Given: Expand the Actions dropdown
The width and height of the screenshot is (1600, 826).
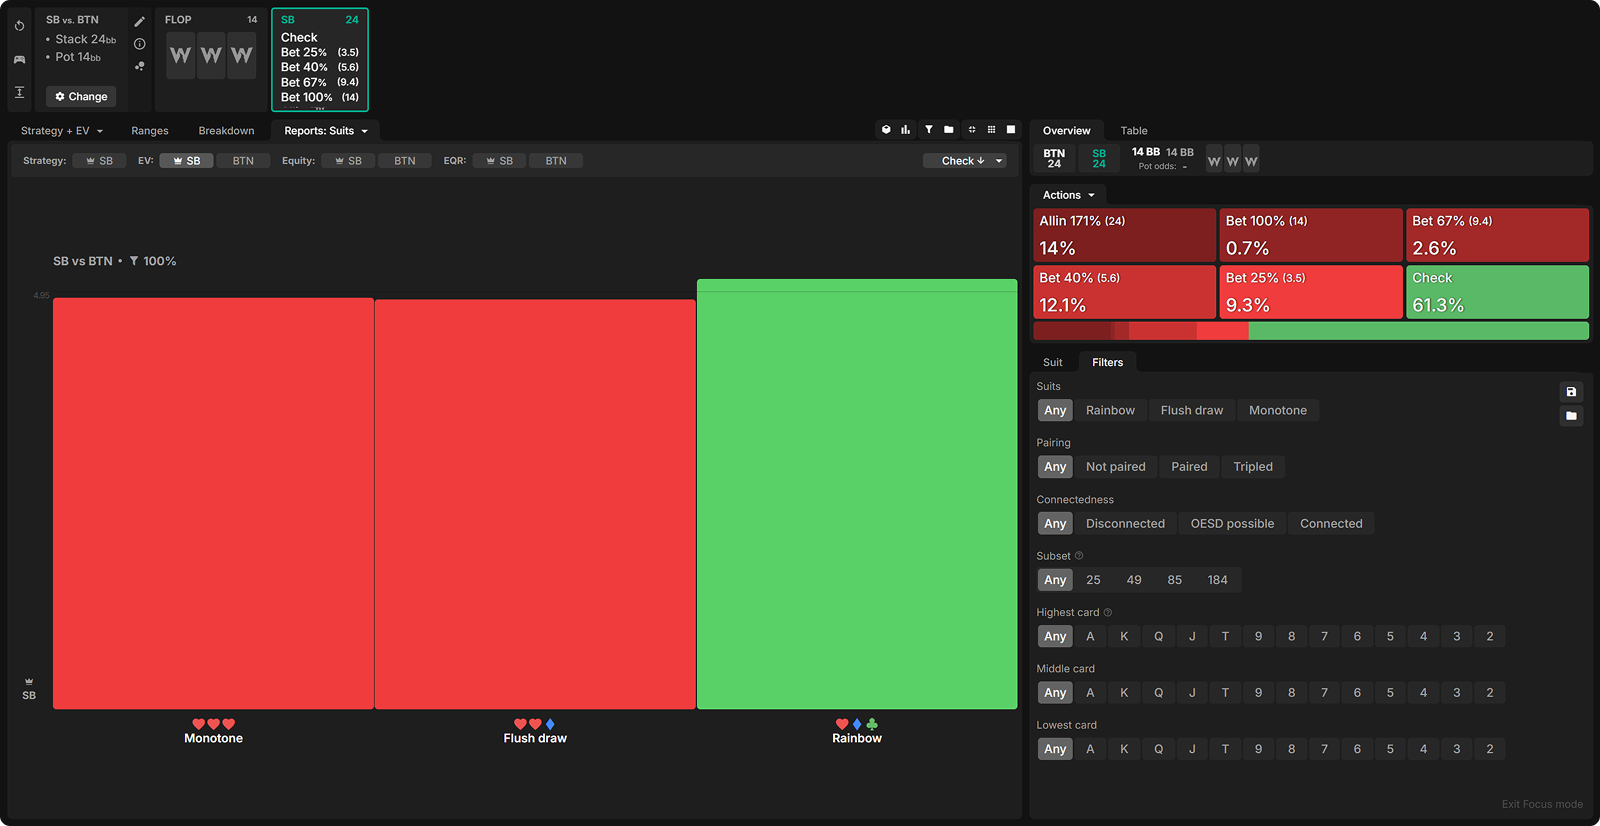Looking at the screenshot, I should [x=1068, y=195].
